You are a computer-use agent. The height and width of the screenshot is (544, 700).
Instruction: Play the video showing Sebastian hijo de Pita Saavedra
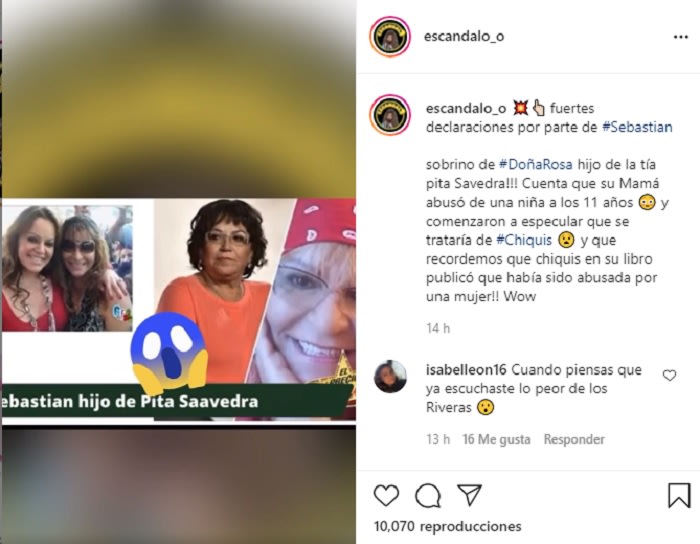coord(179,271)
